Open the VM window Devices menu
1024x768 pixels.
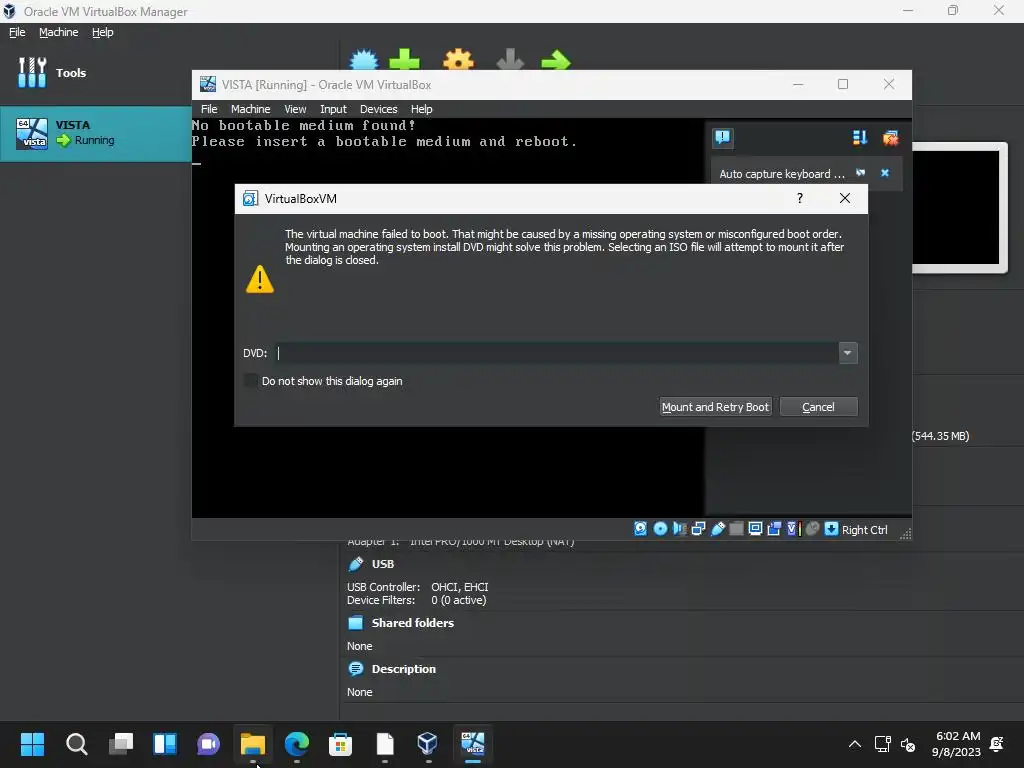[378, 109]
